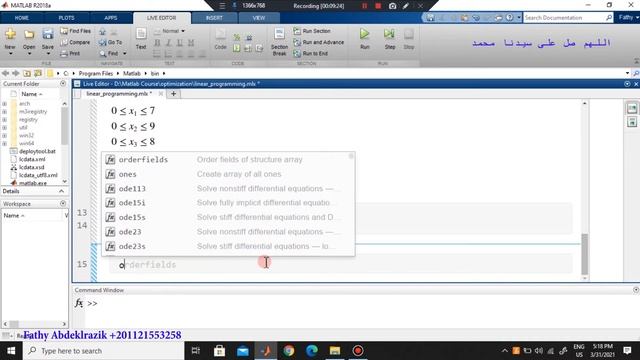The height and width of the screenshot is (360, 640).
Task: Select the ode23 suggestion
Action: (x=228, y=232)
